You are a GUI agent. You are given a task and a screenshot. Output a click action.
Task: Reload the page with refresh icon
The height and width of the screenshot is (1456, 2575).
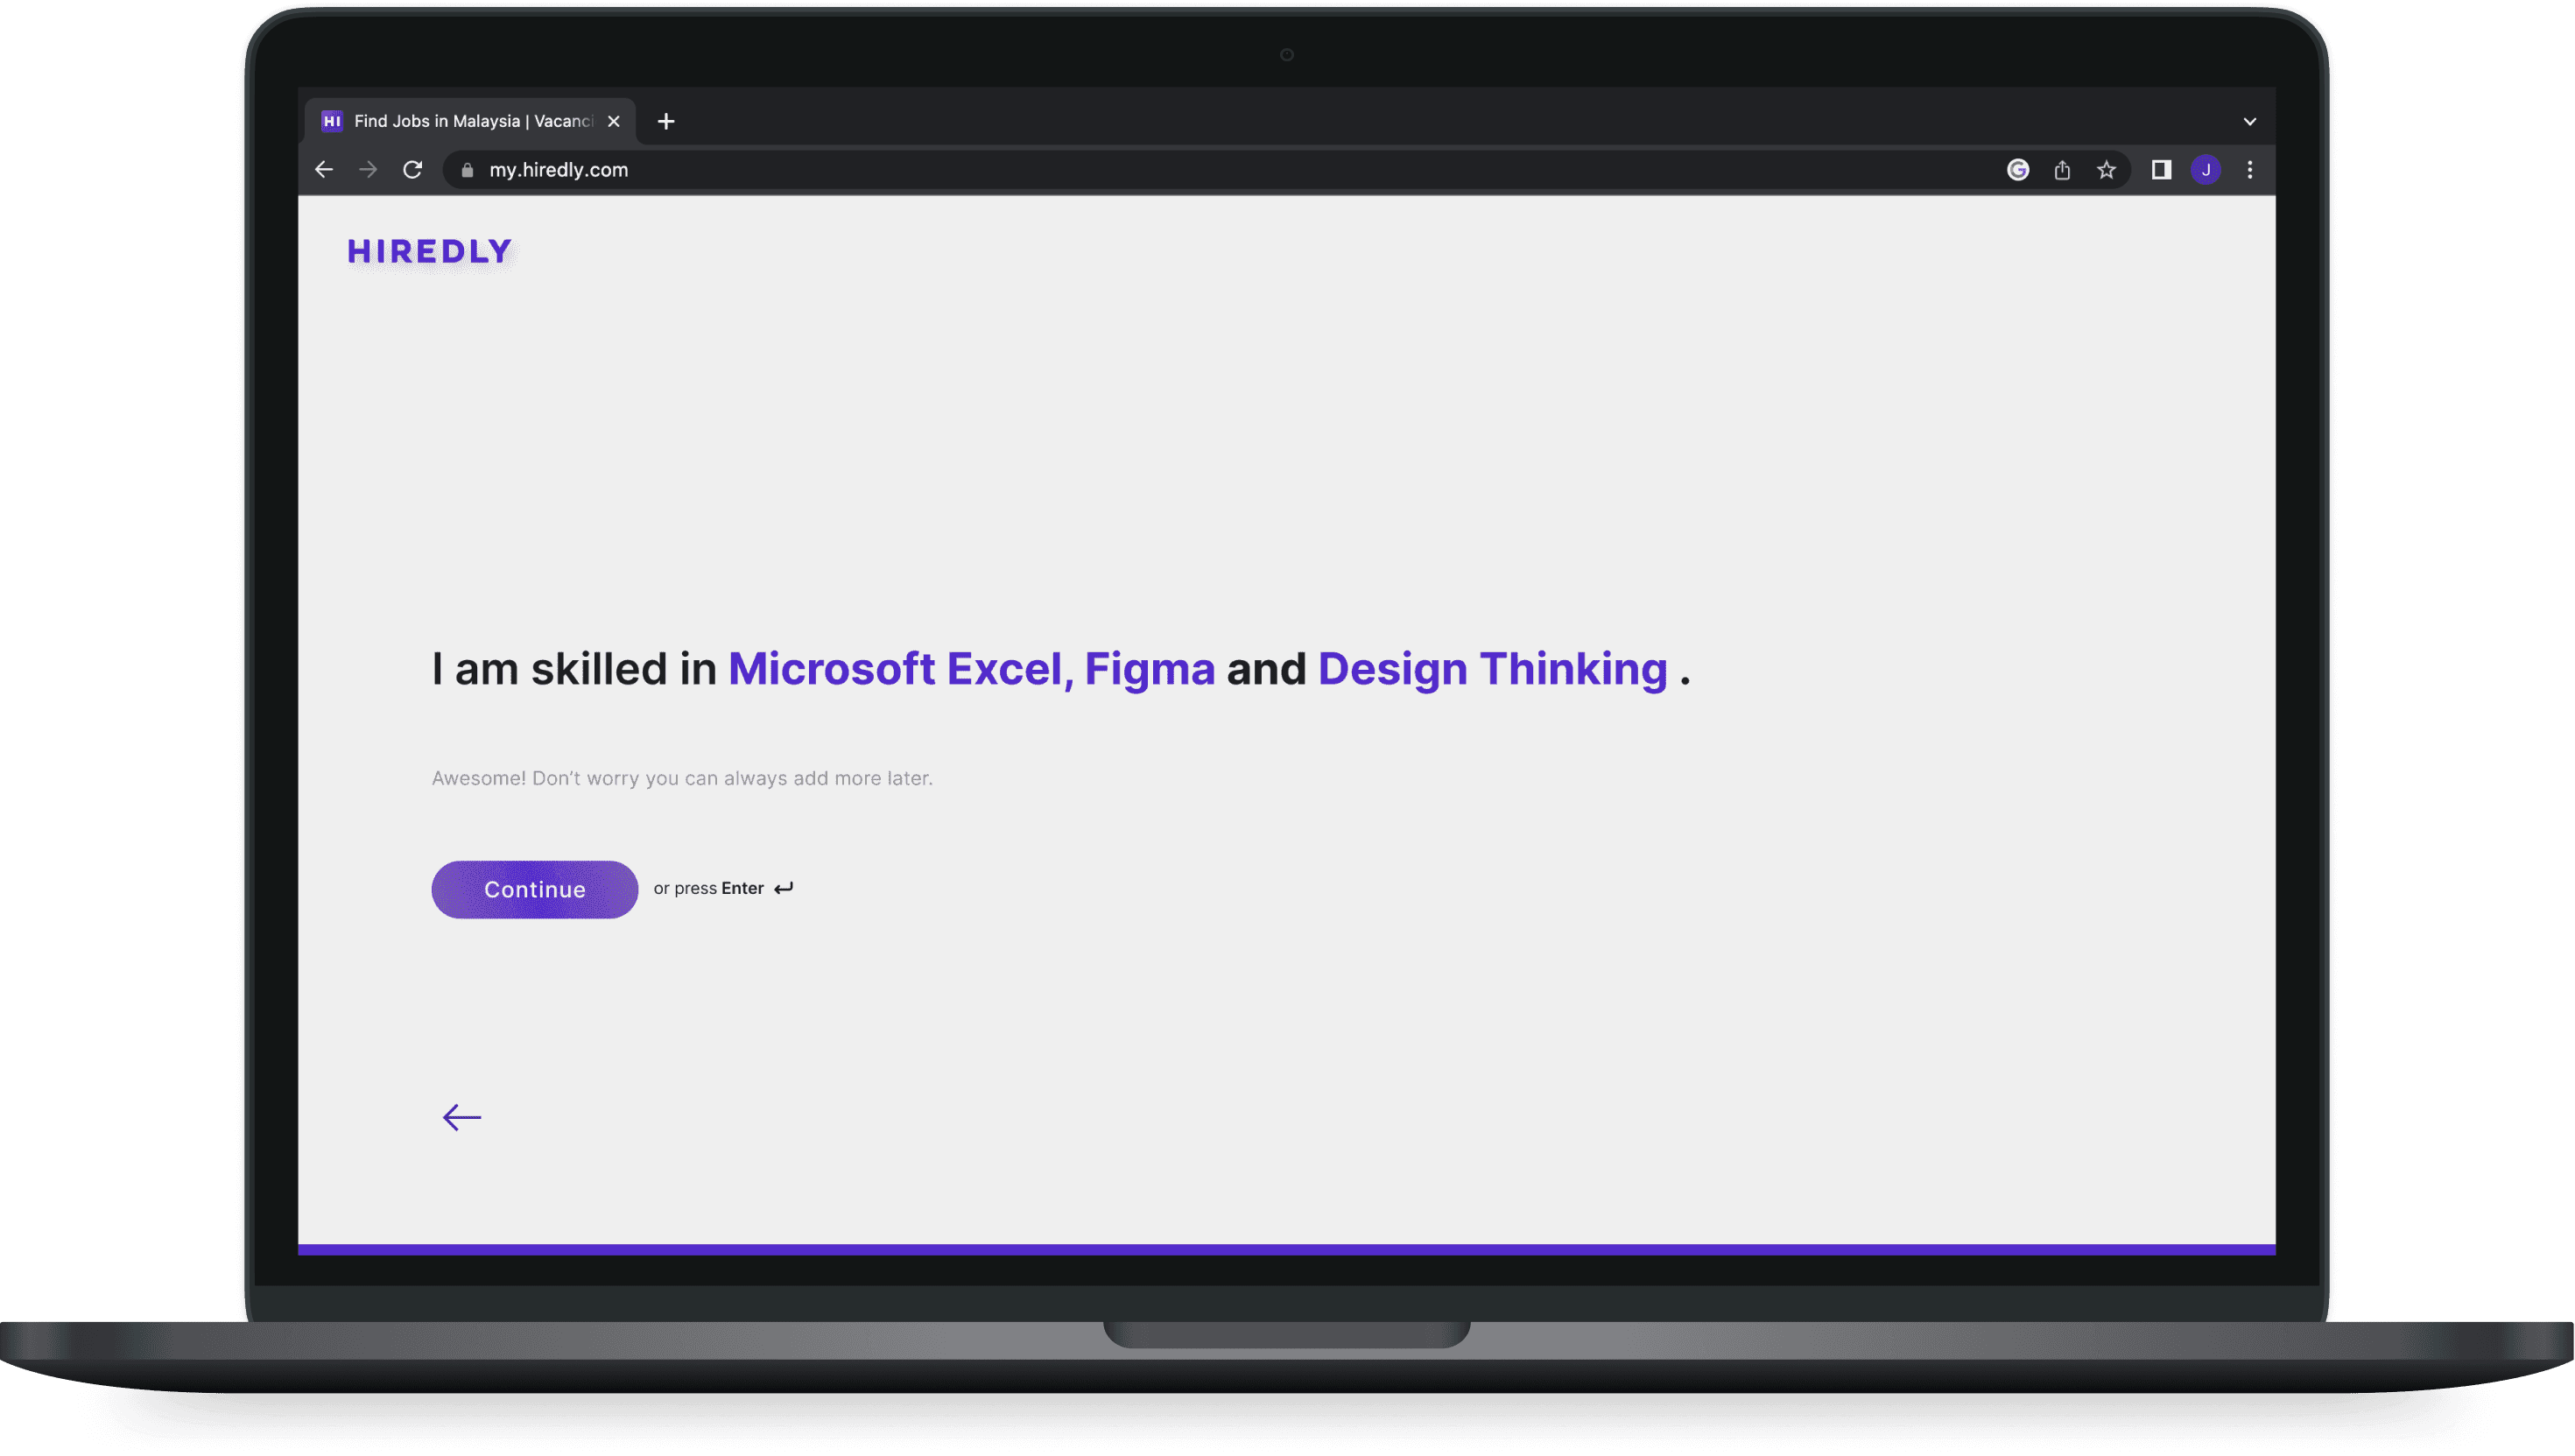412,170
